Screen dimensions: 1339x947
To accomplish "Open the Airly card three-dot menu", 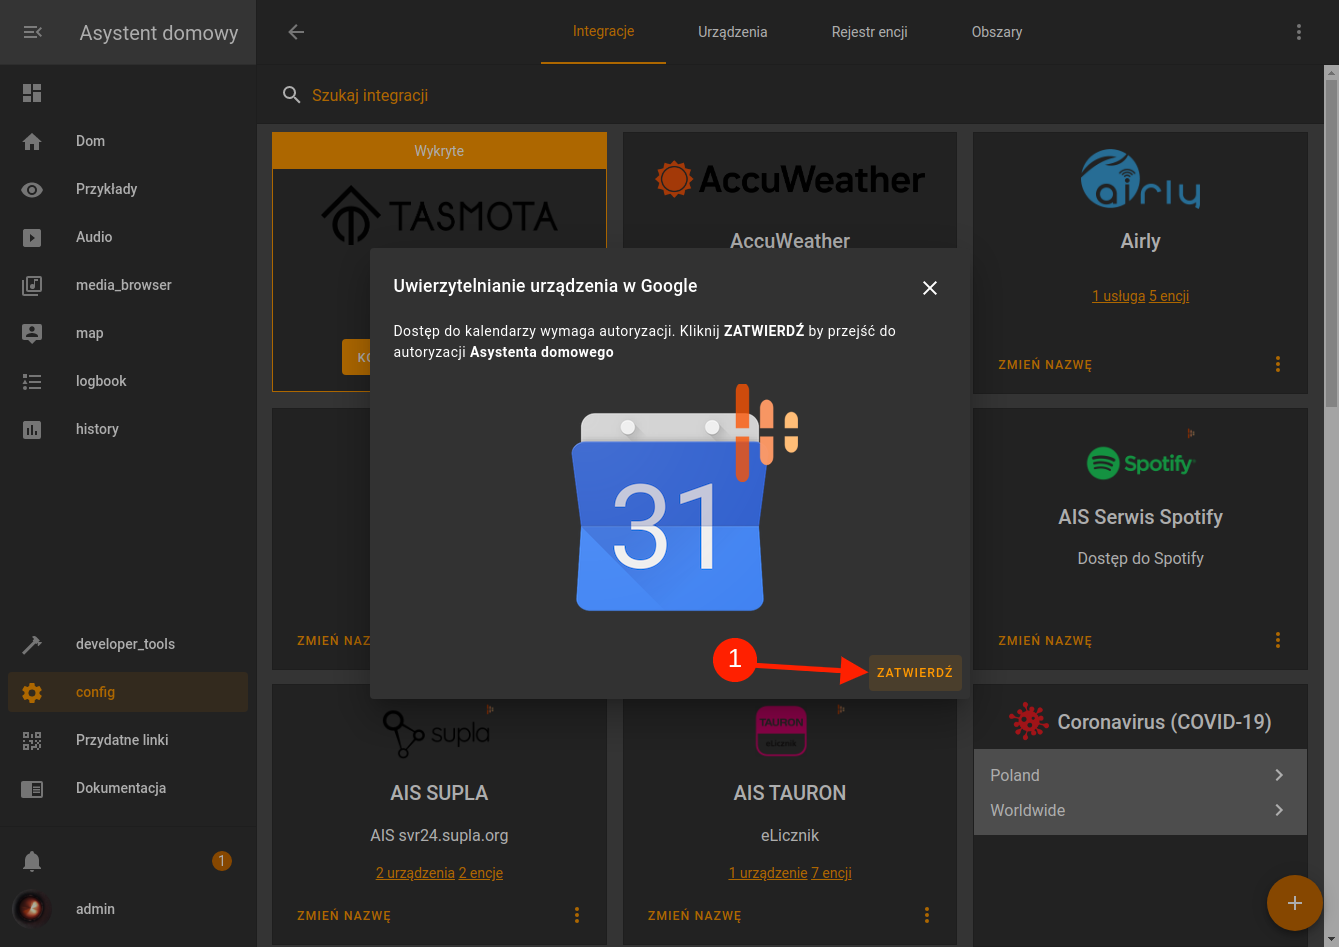I will tap(1278, 364).
